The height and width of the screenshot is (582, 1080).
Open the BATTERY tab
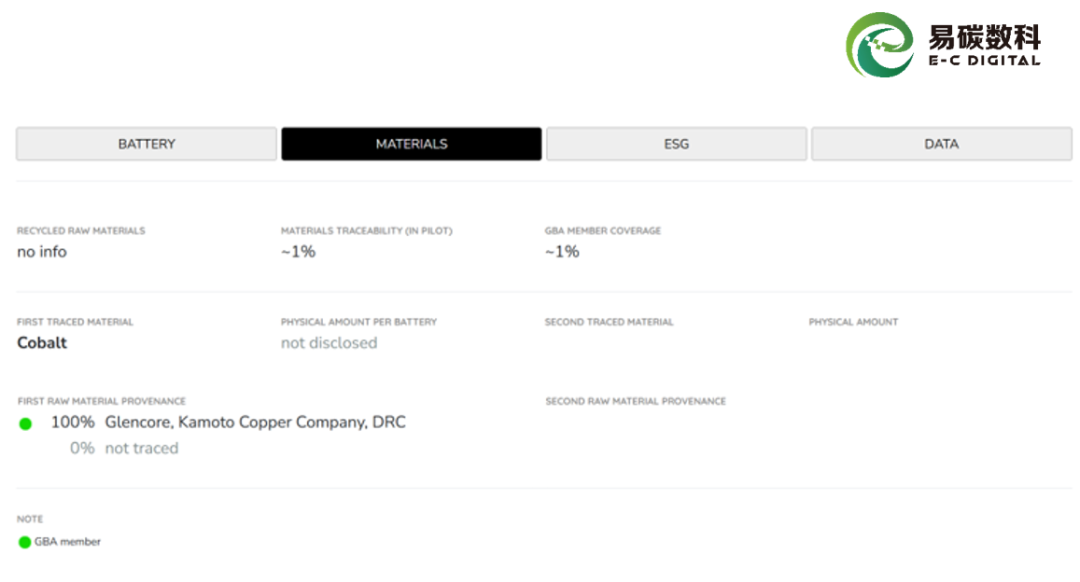[146, 144]
